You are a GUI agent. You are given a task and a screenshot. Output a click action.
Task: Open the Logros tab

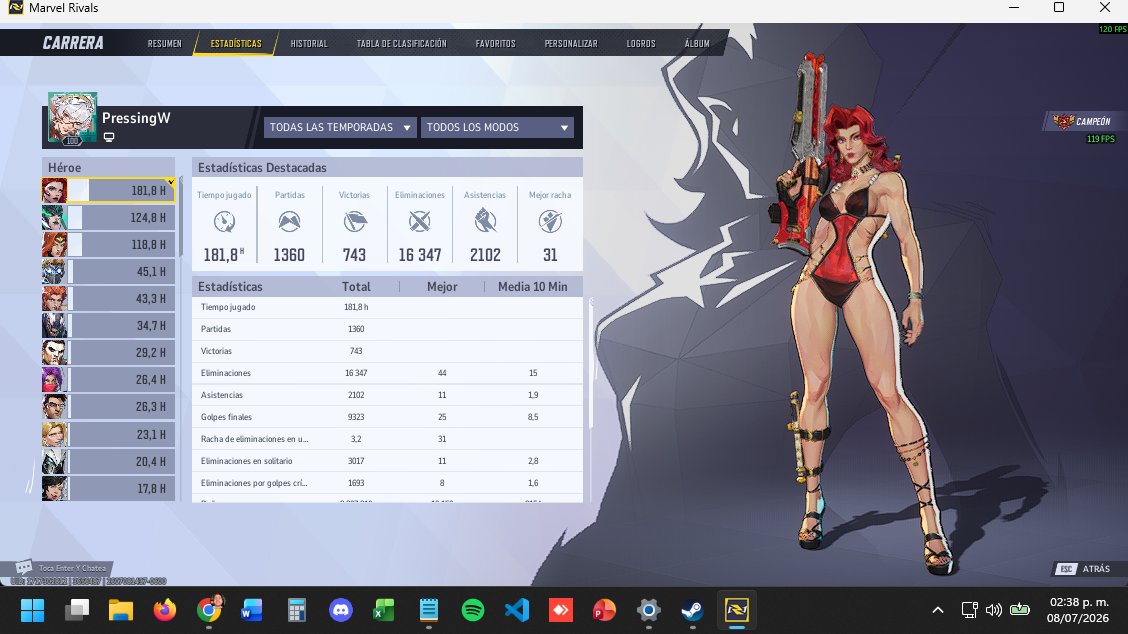coord(641,44)
